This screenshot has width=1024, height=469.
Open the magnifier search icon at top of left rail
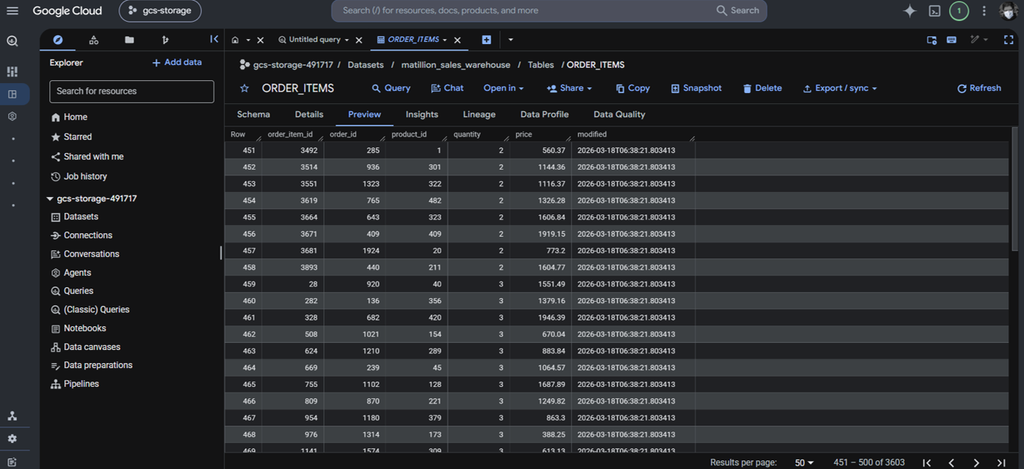(12, 41)
